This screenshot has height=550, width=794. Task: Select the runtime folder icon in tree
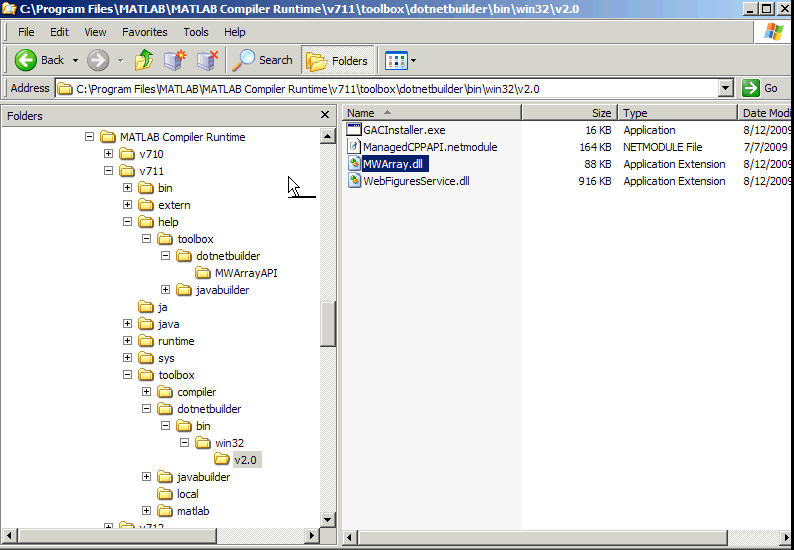146,341
